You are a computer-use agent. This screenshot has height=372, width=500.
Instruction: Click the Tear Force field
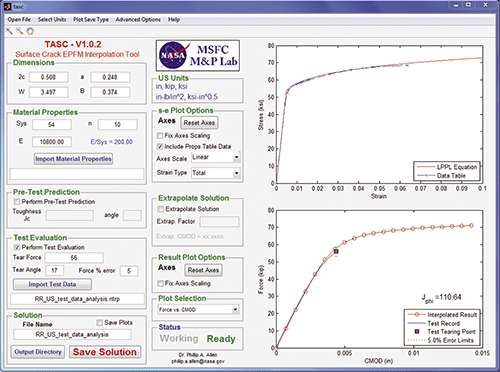pyautogui.click(x=74, y=258)
